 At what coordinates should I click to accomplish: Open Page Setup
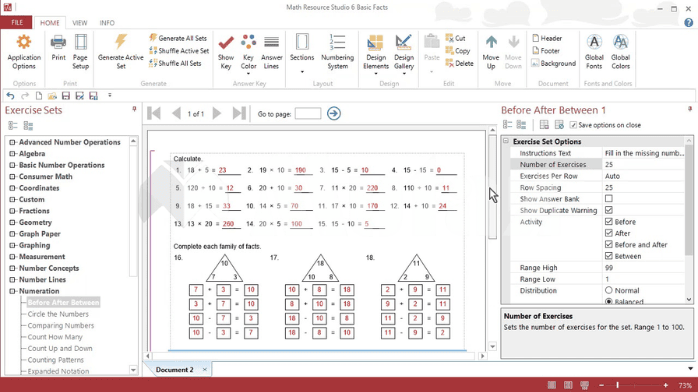(80, 52)
